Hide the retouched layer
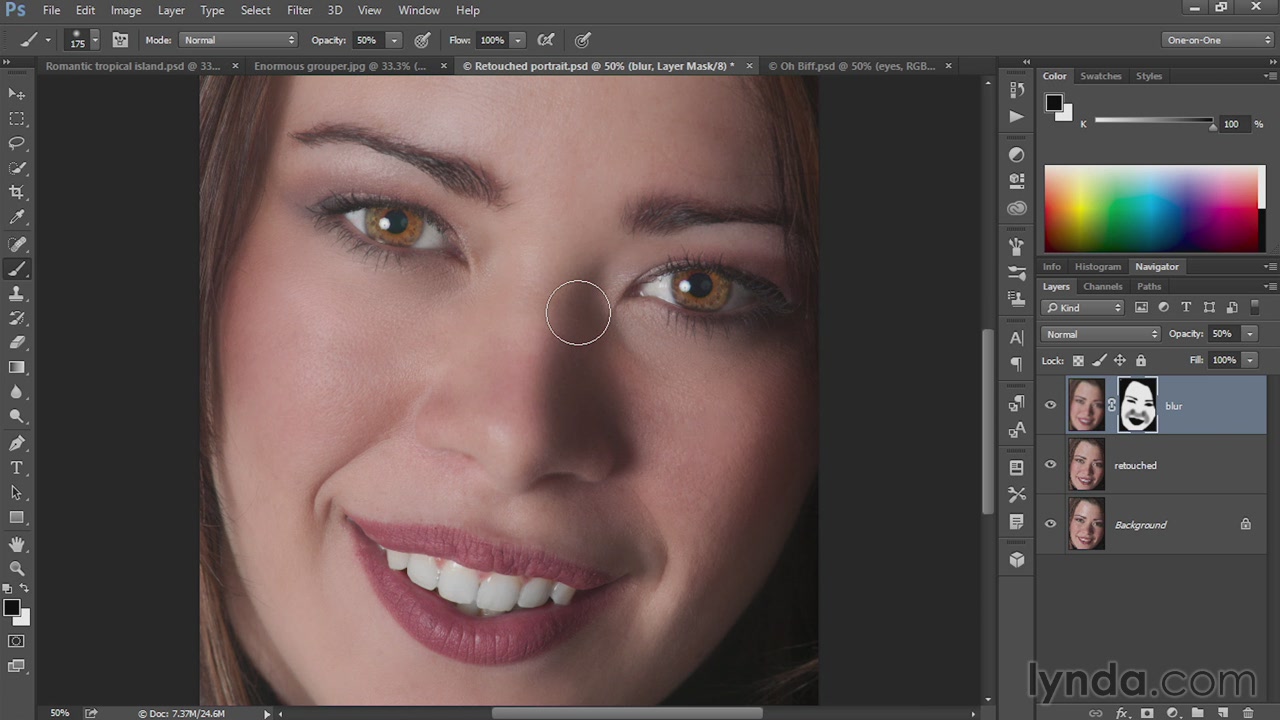 click(1050, 464)
